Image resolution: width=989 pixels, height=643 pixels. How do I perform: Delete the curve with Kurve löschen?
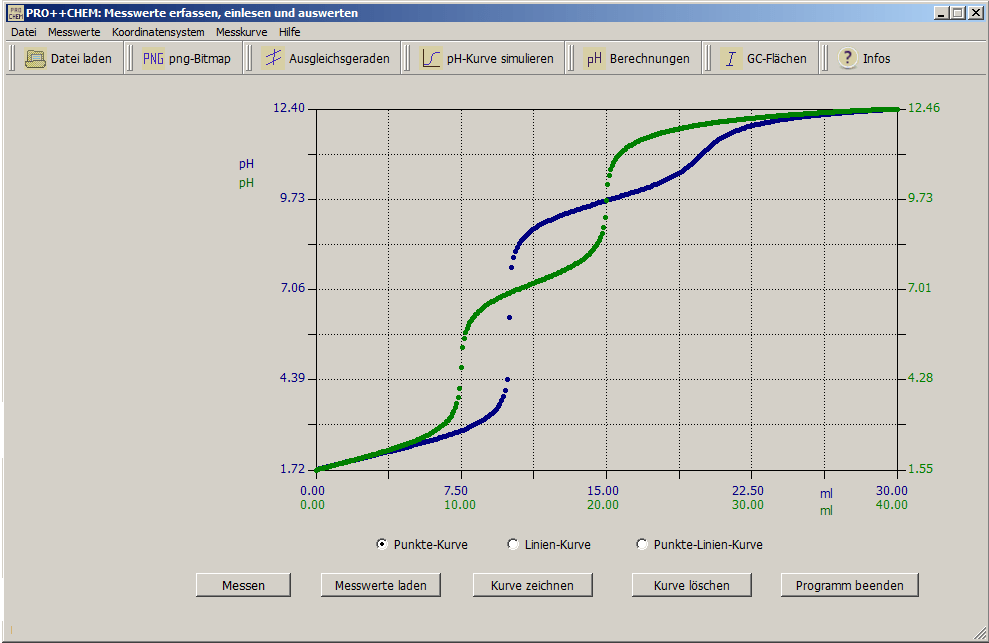pos(690,584)
